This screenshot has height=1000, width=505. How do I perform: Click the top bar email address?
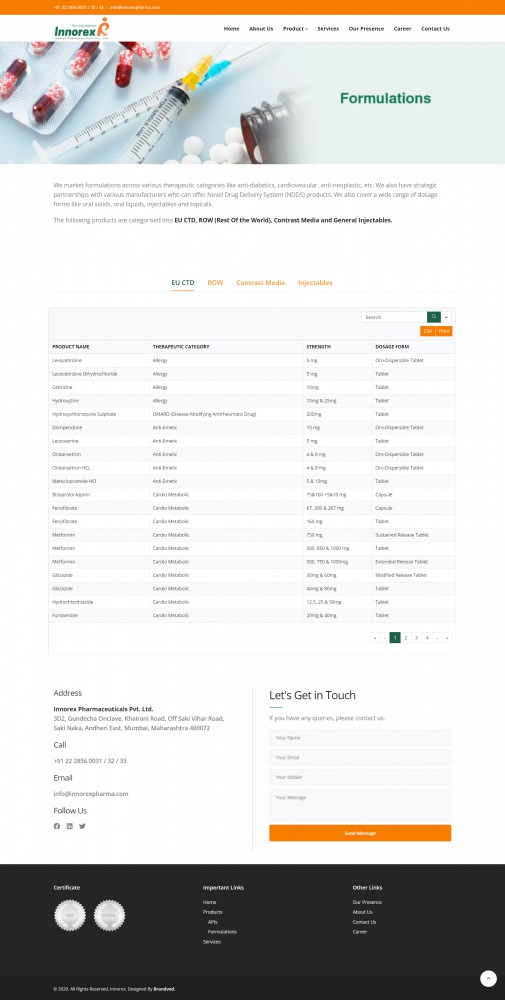[x=135, y=7]
